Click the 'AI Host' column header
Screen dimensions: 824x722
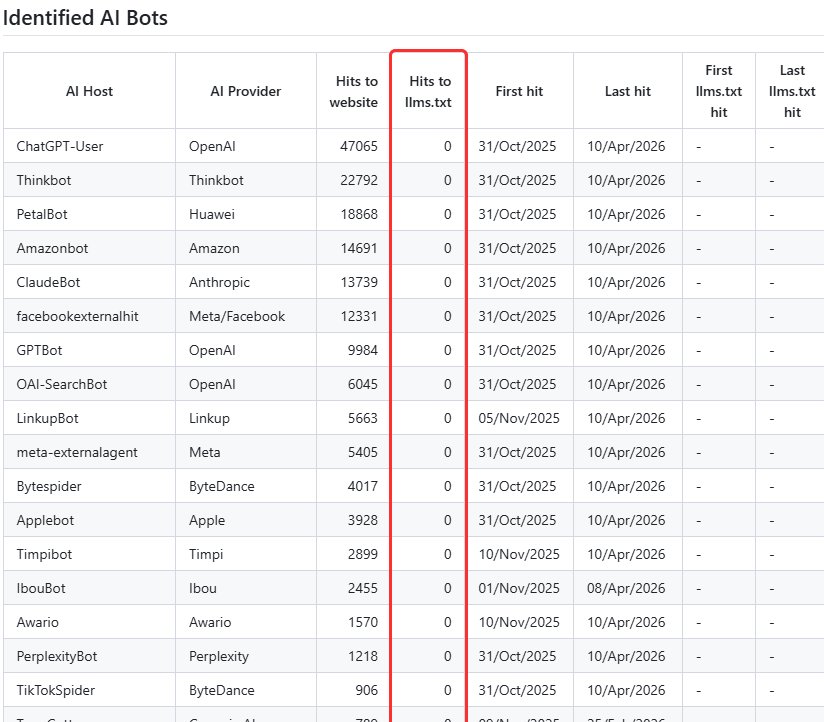pos(89,91)
